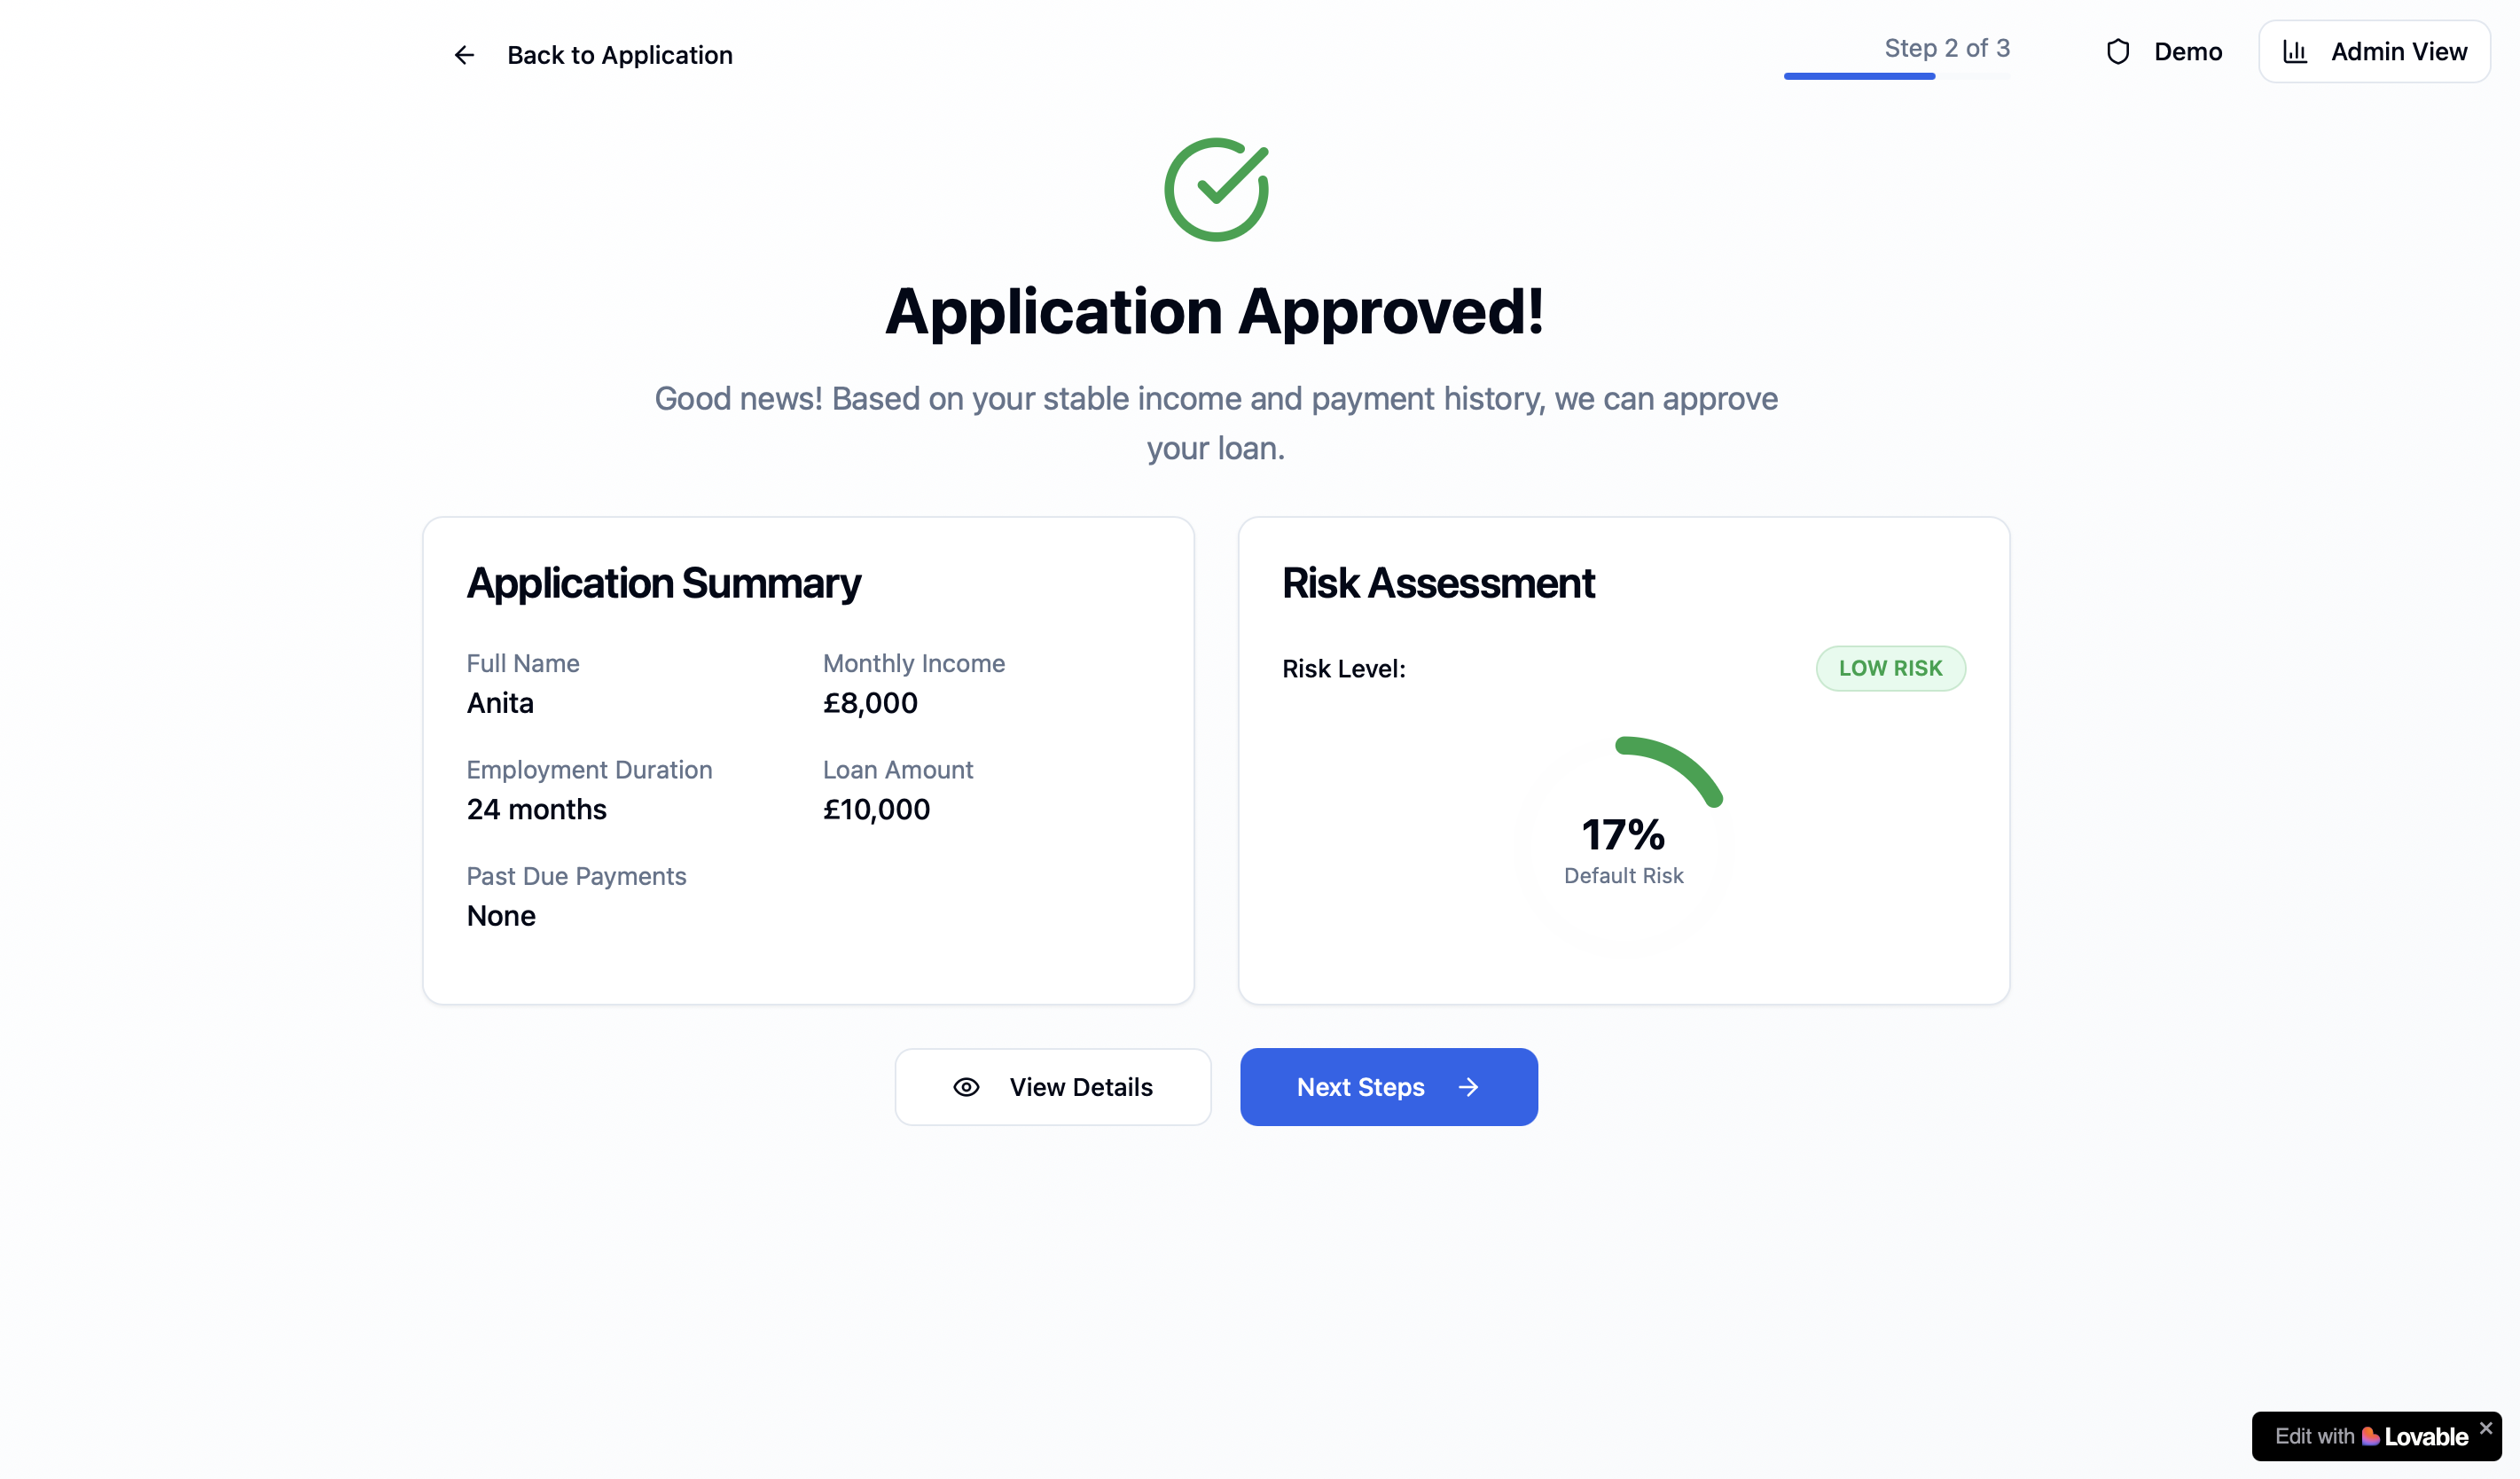Click the shield icon beside Demo
The width and height of the screenshot is (2520, 1479).
coord(2117,52)
